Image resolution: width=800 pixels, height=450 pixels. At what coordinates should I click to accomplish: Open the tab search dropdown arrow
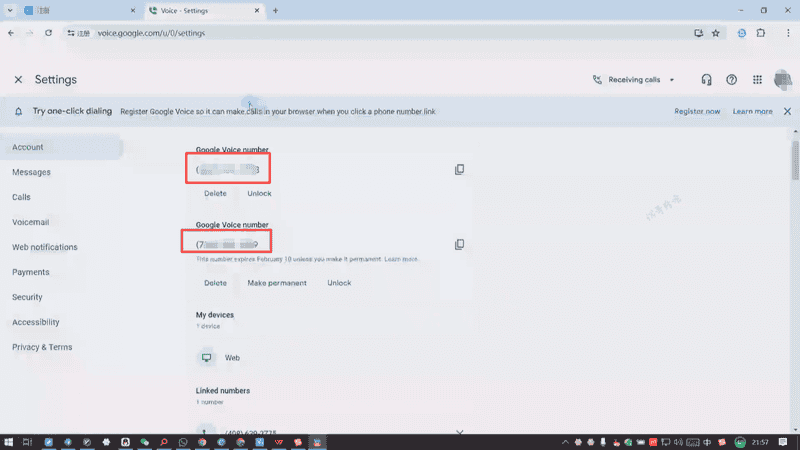click(x=10, y=10)
